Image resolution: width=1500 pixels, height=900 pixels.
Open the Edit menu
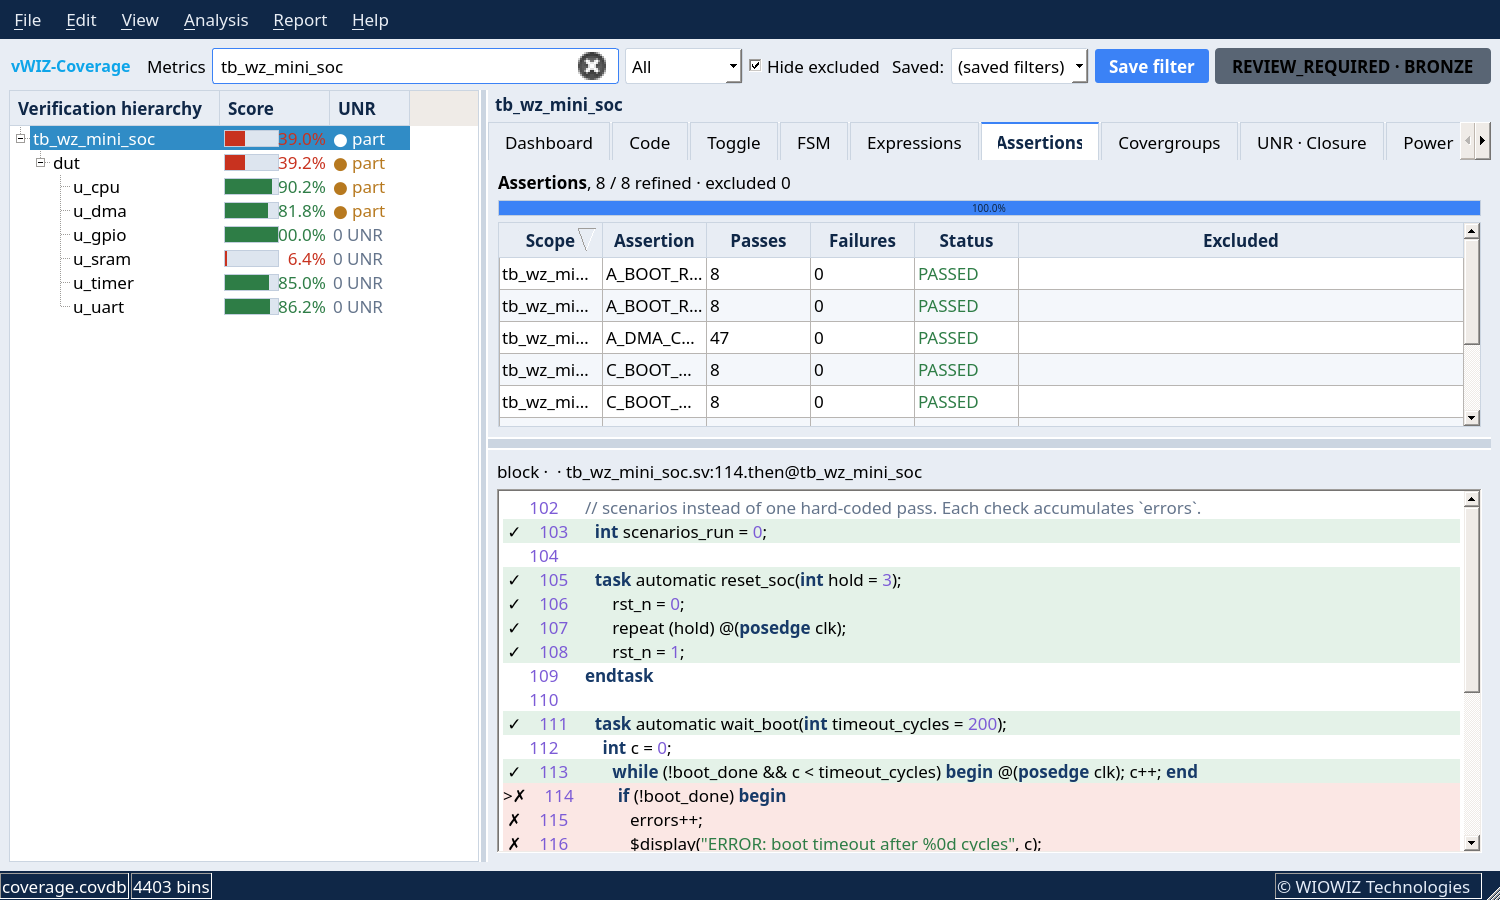click(81, 20)
